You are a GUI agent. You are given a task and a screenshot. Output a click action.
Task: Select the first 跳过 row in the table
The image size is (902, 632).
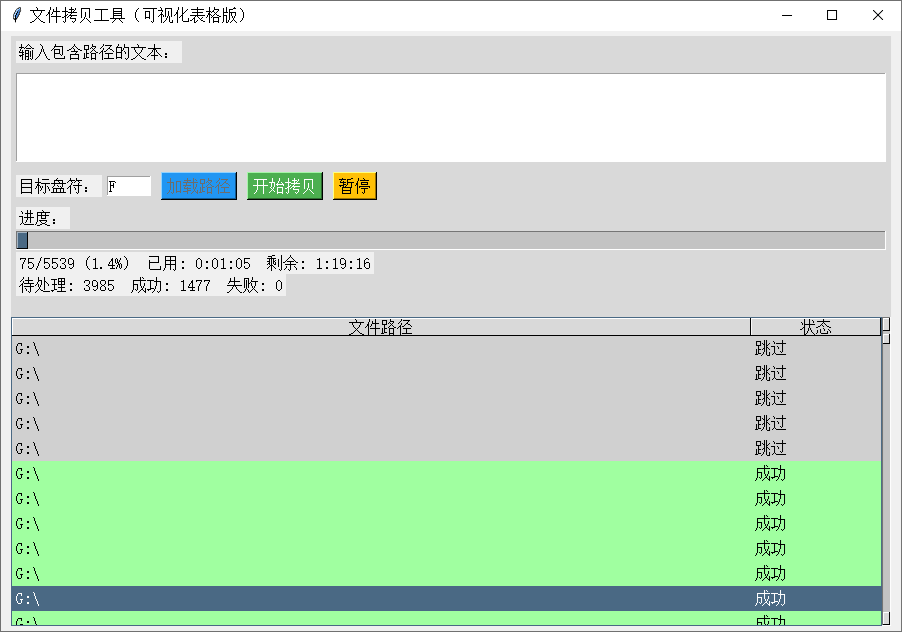click(x=446, y=348)
